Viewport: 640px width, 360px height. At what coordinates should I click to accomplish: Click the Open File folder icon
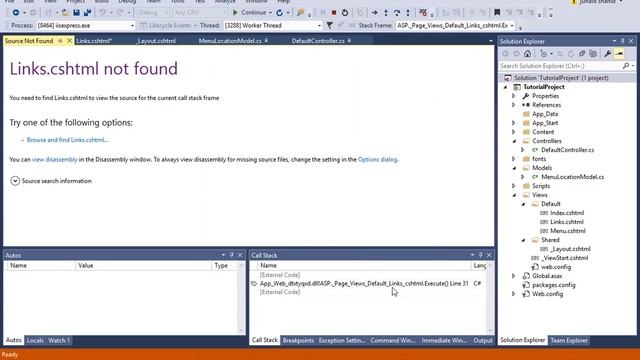pos(65,13)
